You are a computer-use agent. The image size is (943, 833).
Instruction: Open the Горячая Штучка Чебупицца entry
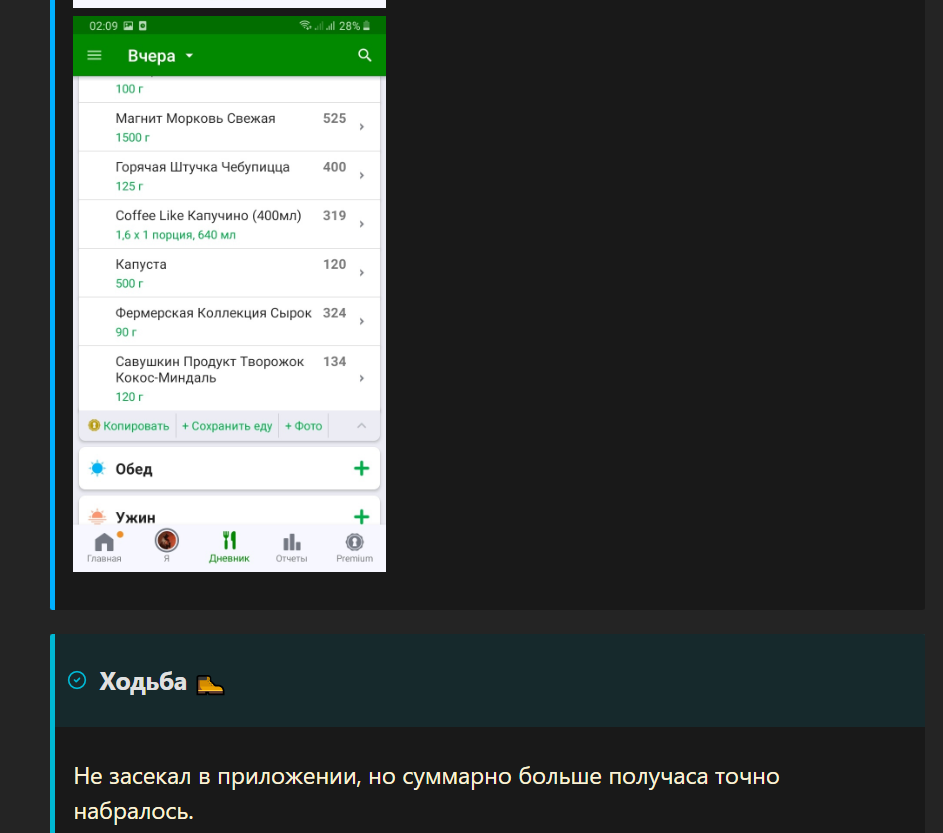pos(229,176)
